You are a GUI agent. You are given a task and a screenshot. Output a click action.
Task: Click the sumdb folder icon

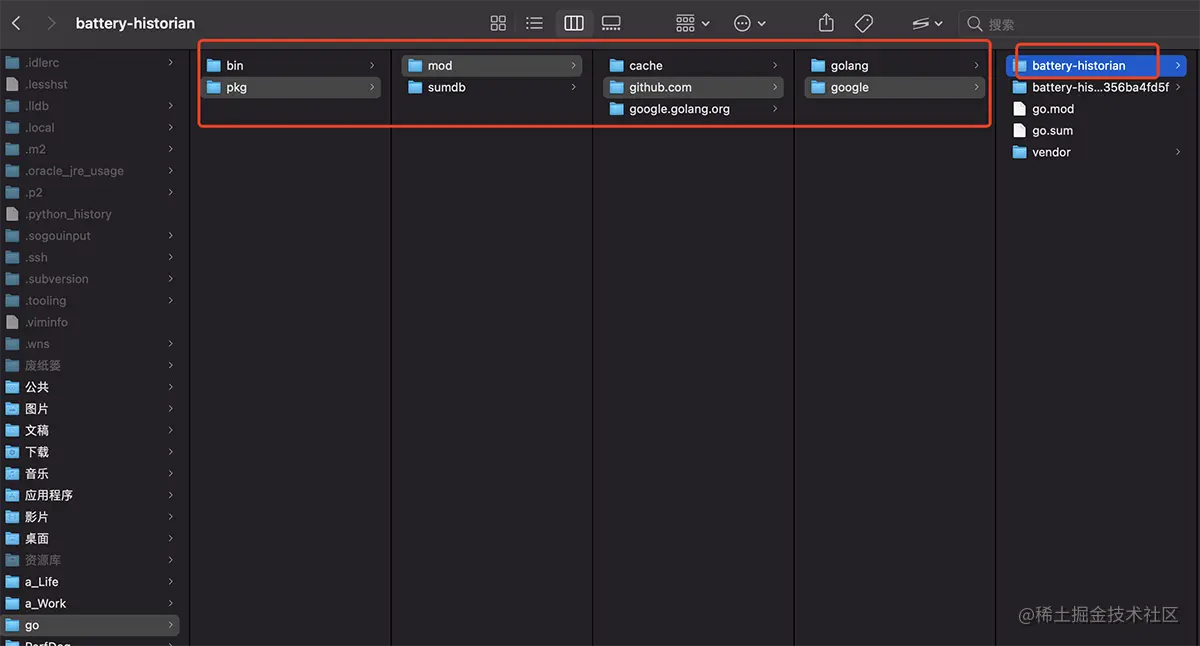pos(415,88)
